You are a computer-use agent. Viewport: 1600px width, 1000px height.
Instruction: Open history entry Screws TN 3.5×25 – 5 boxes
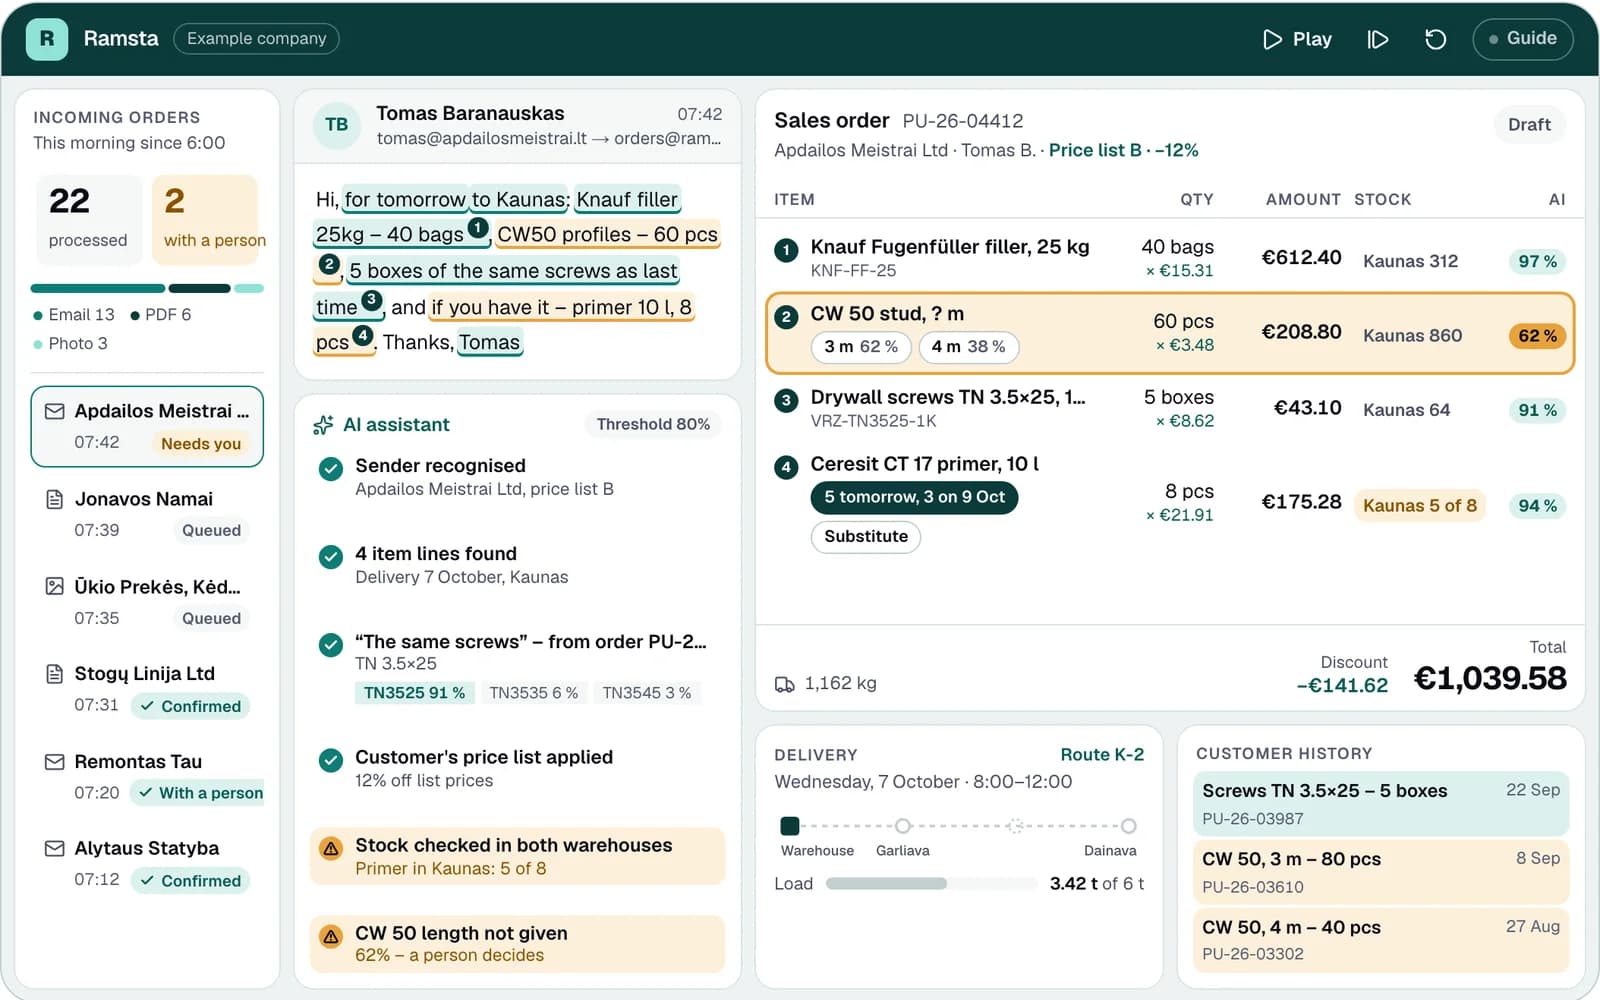1381,804
